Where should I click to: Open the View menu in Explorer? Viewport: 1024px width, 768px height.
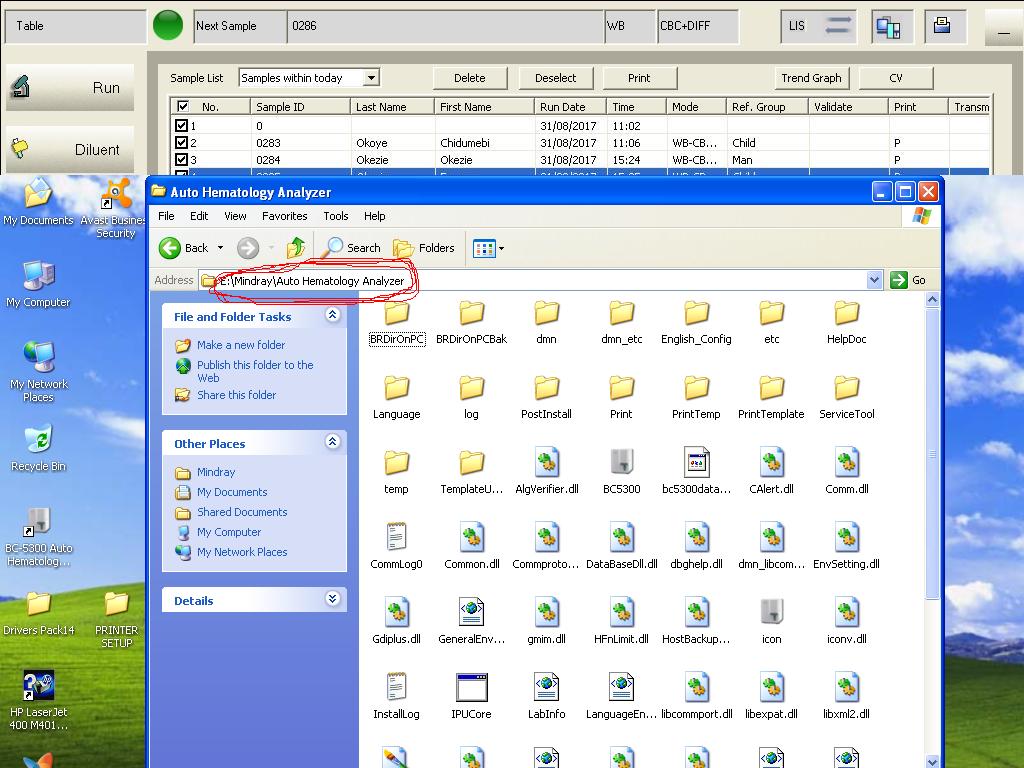(x=235, y=216)
